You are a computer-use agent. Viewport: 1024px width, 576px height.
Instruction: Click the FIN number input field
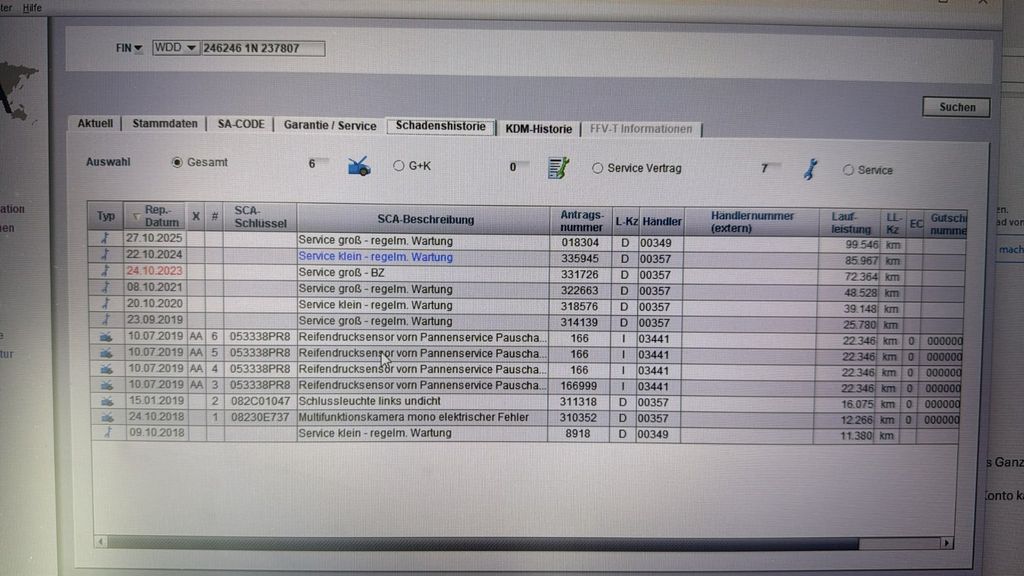[262, 48]
